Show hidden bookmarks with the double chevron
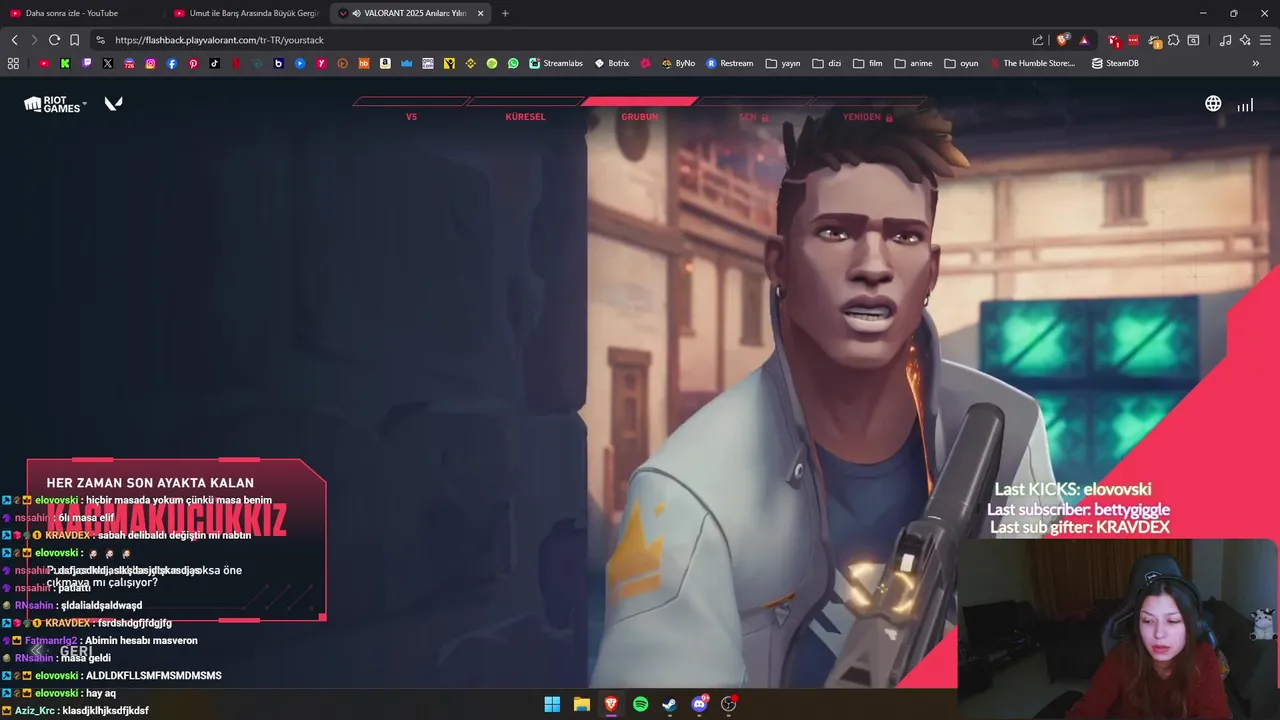Viewport: 1280px width, 720px height. pos(1256,63)
